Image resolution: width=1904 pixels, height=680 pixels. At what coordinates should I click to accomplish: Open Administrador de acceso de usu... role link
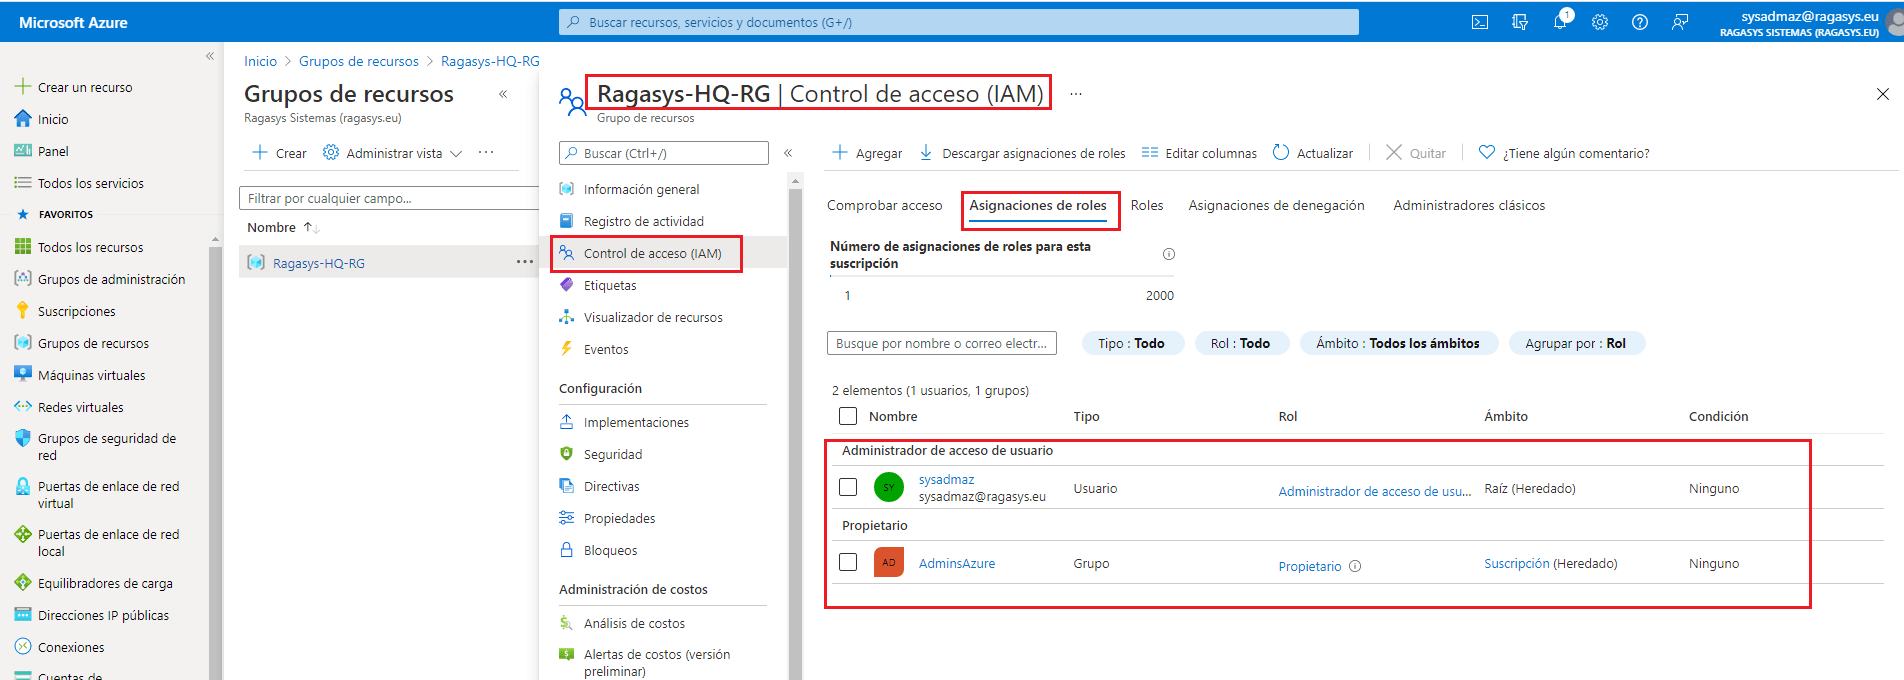point(1375,491)
